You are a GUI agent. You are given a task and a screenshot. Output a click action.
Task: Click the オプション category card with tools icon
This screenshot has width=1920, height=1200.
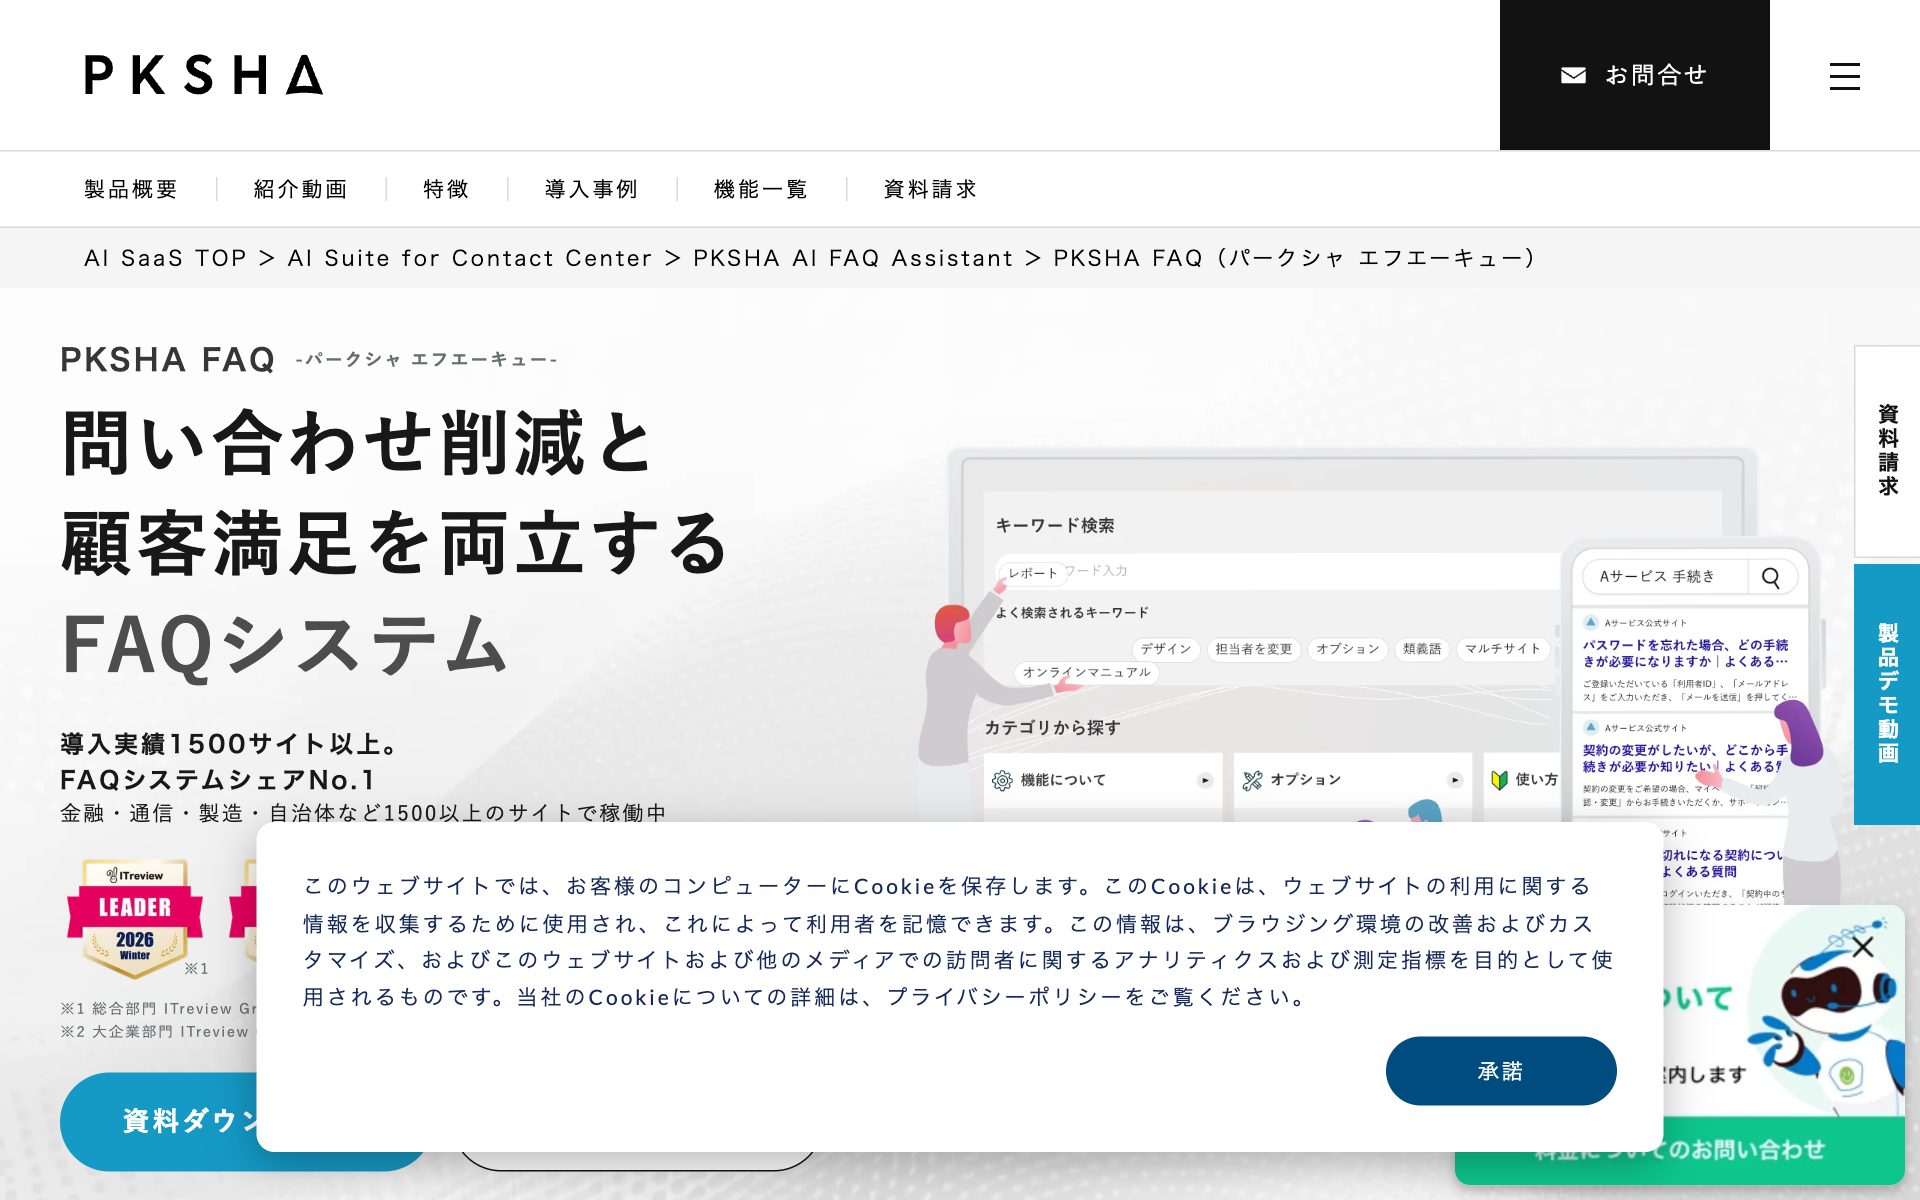coord(1352,780)
